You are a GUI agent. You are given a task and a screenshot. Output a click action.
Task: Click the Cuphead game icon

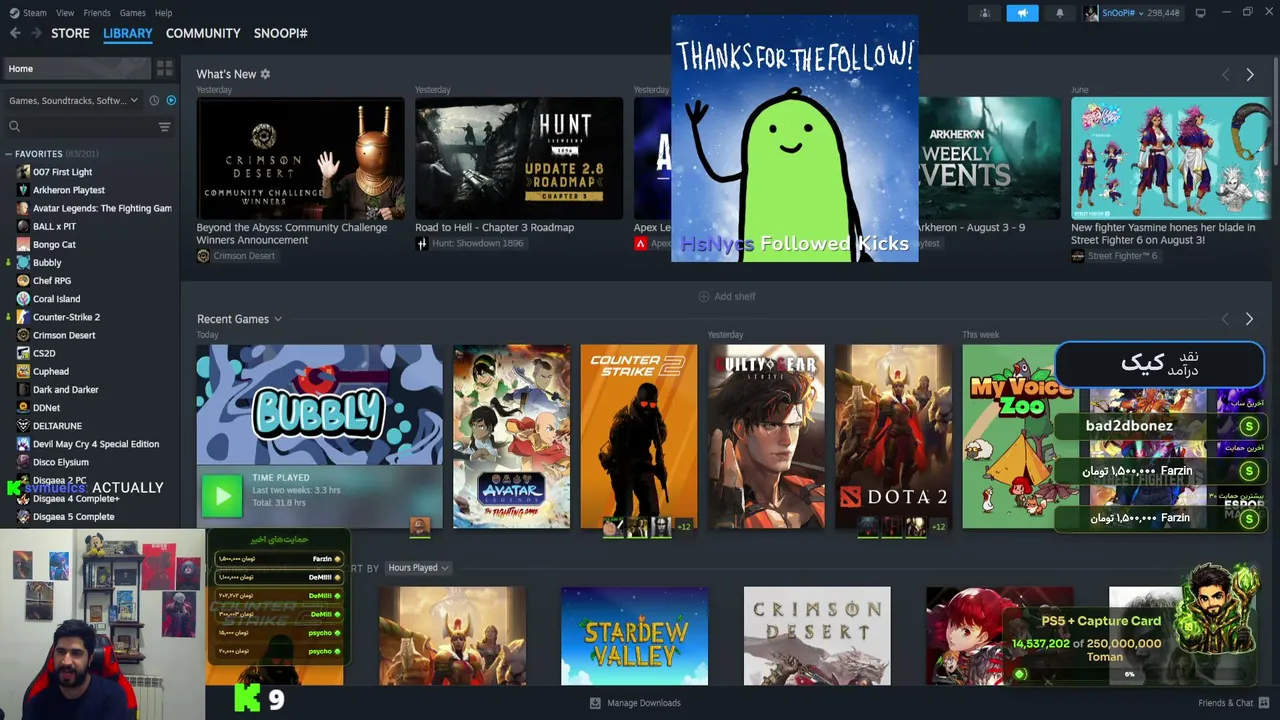click(x=23, y=372)
